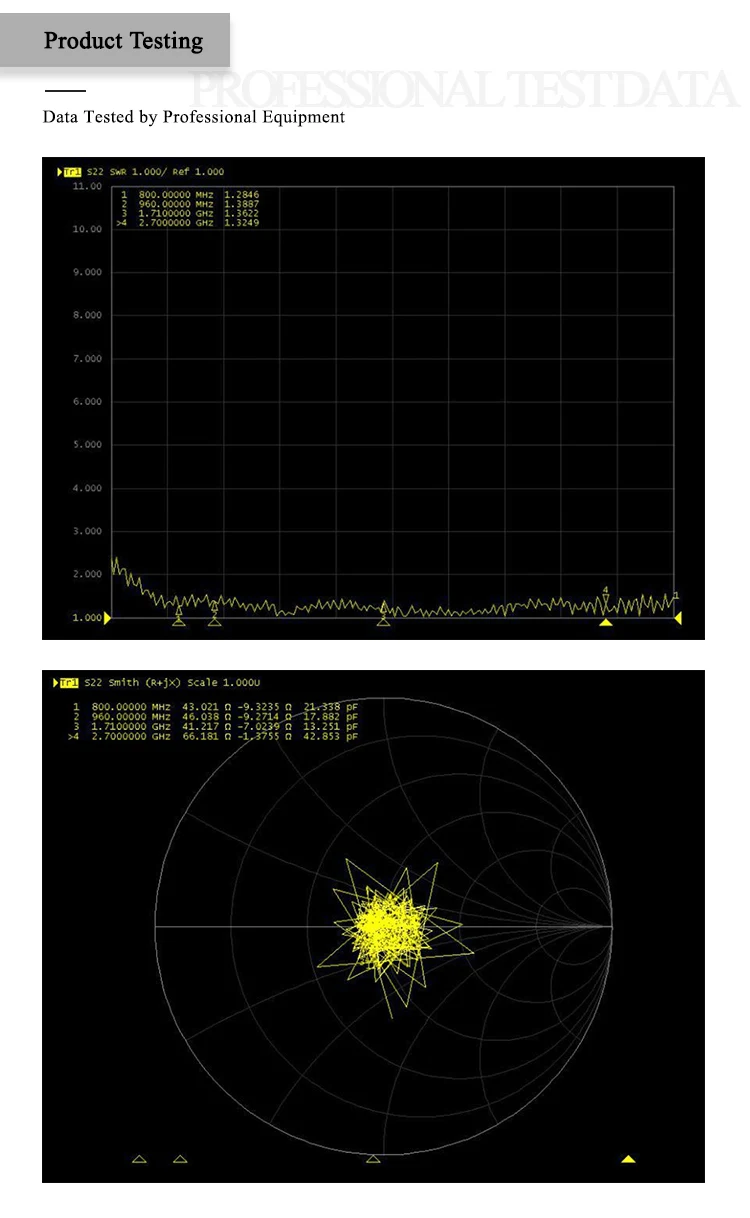Click 960 MHz marker triangle below Smith chart

click(x=180, y=1159)
